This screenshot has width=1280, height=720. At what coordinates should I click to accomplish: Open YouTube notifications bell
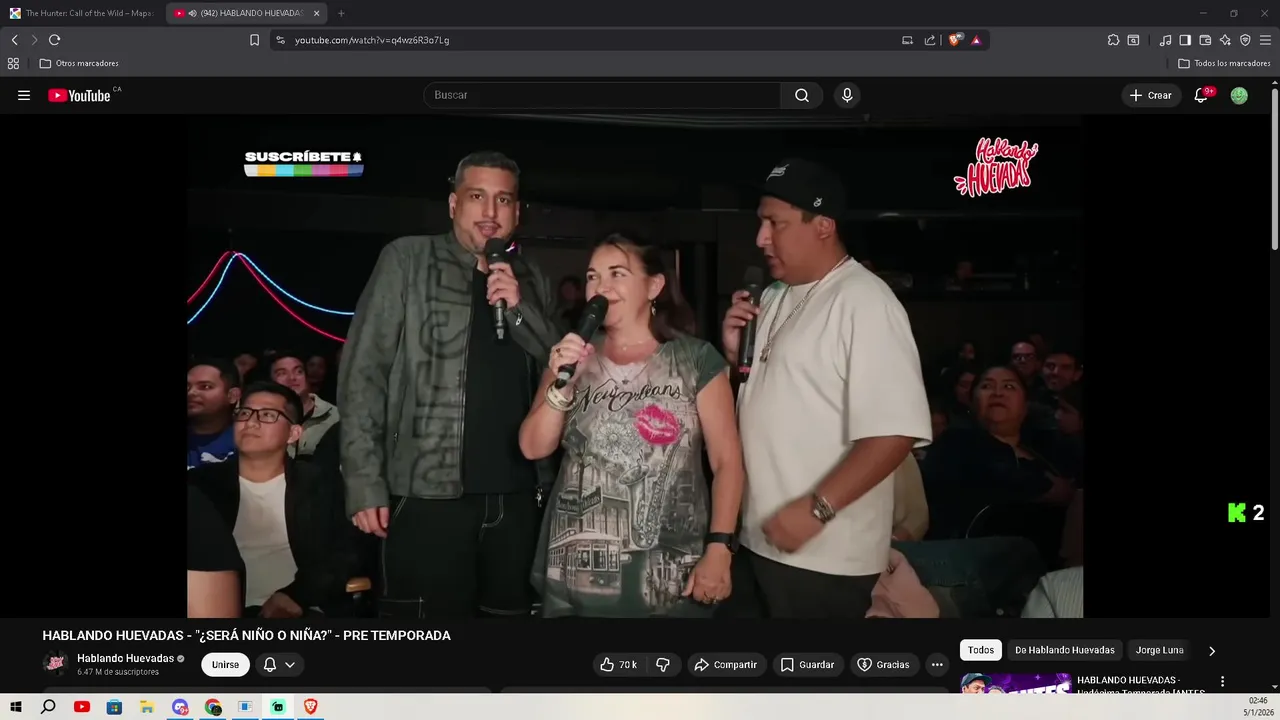click(1201, 95)
